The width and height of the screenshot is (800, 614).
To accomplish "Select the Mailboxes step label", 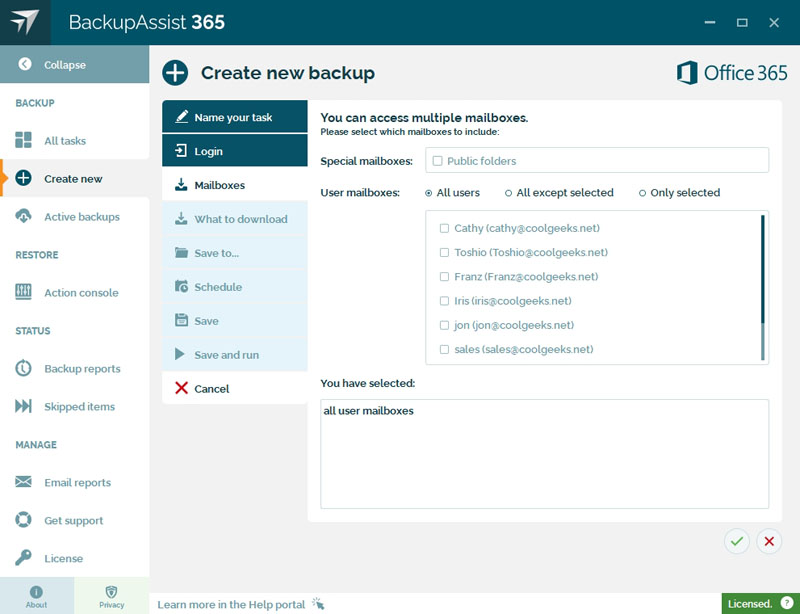I will tap(219, 185).
